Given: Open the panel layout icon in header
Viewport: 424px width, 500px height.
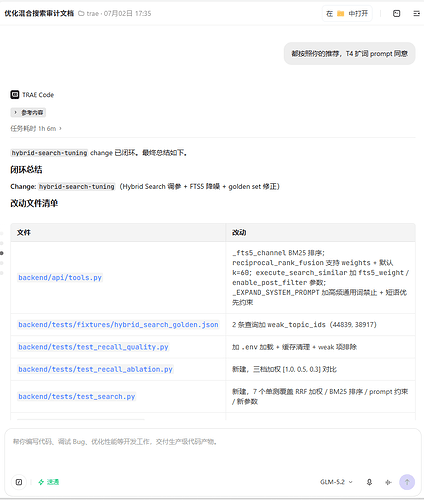Looking at the screenshot, I should (x=396, y=14).
